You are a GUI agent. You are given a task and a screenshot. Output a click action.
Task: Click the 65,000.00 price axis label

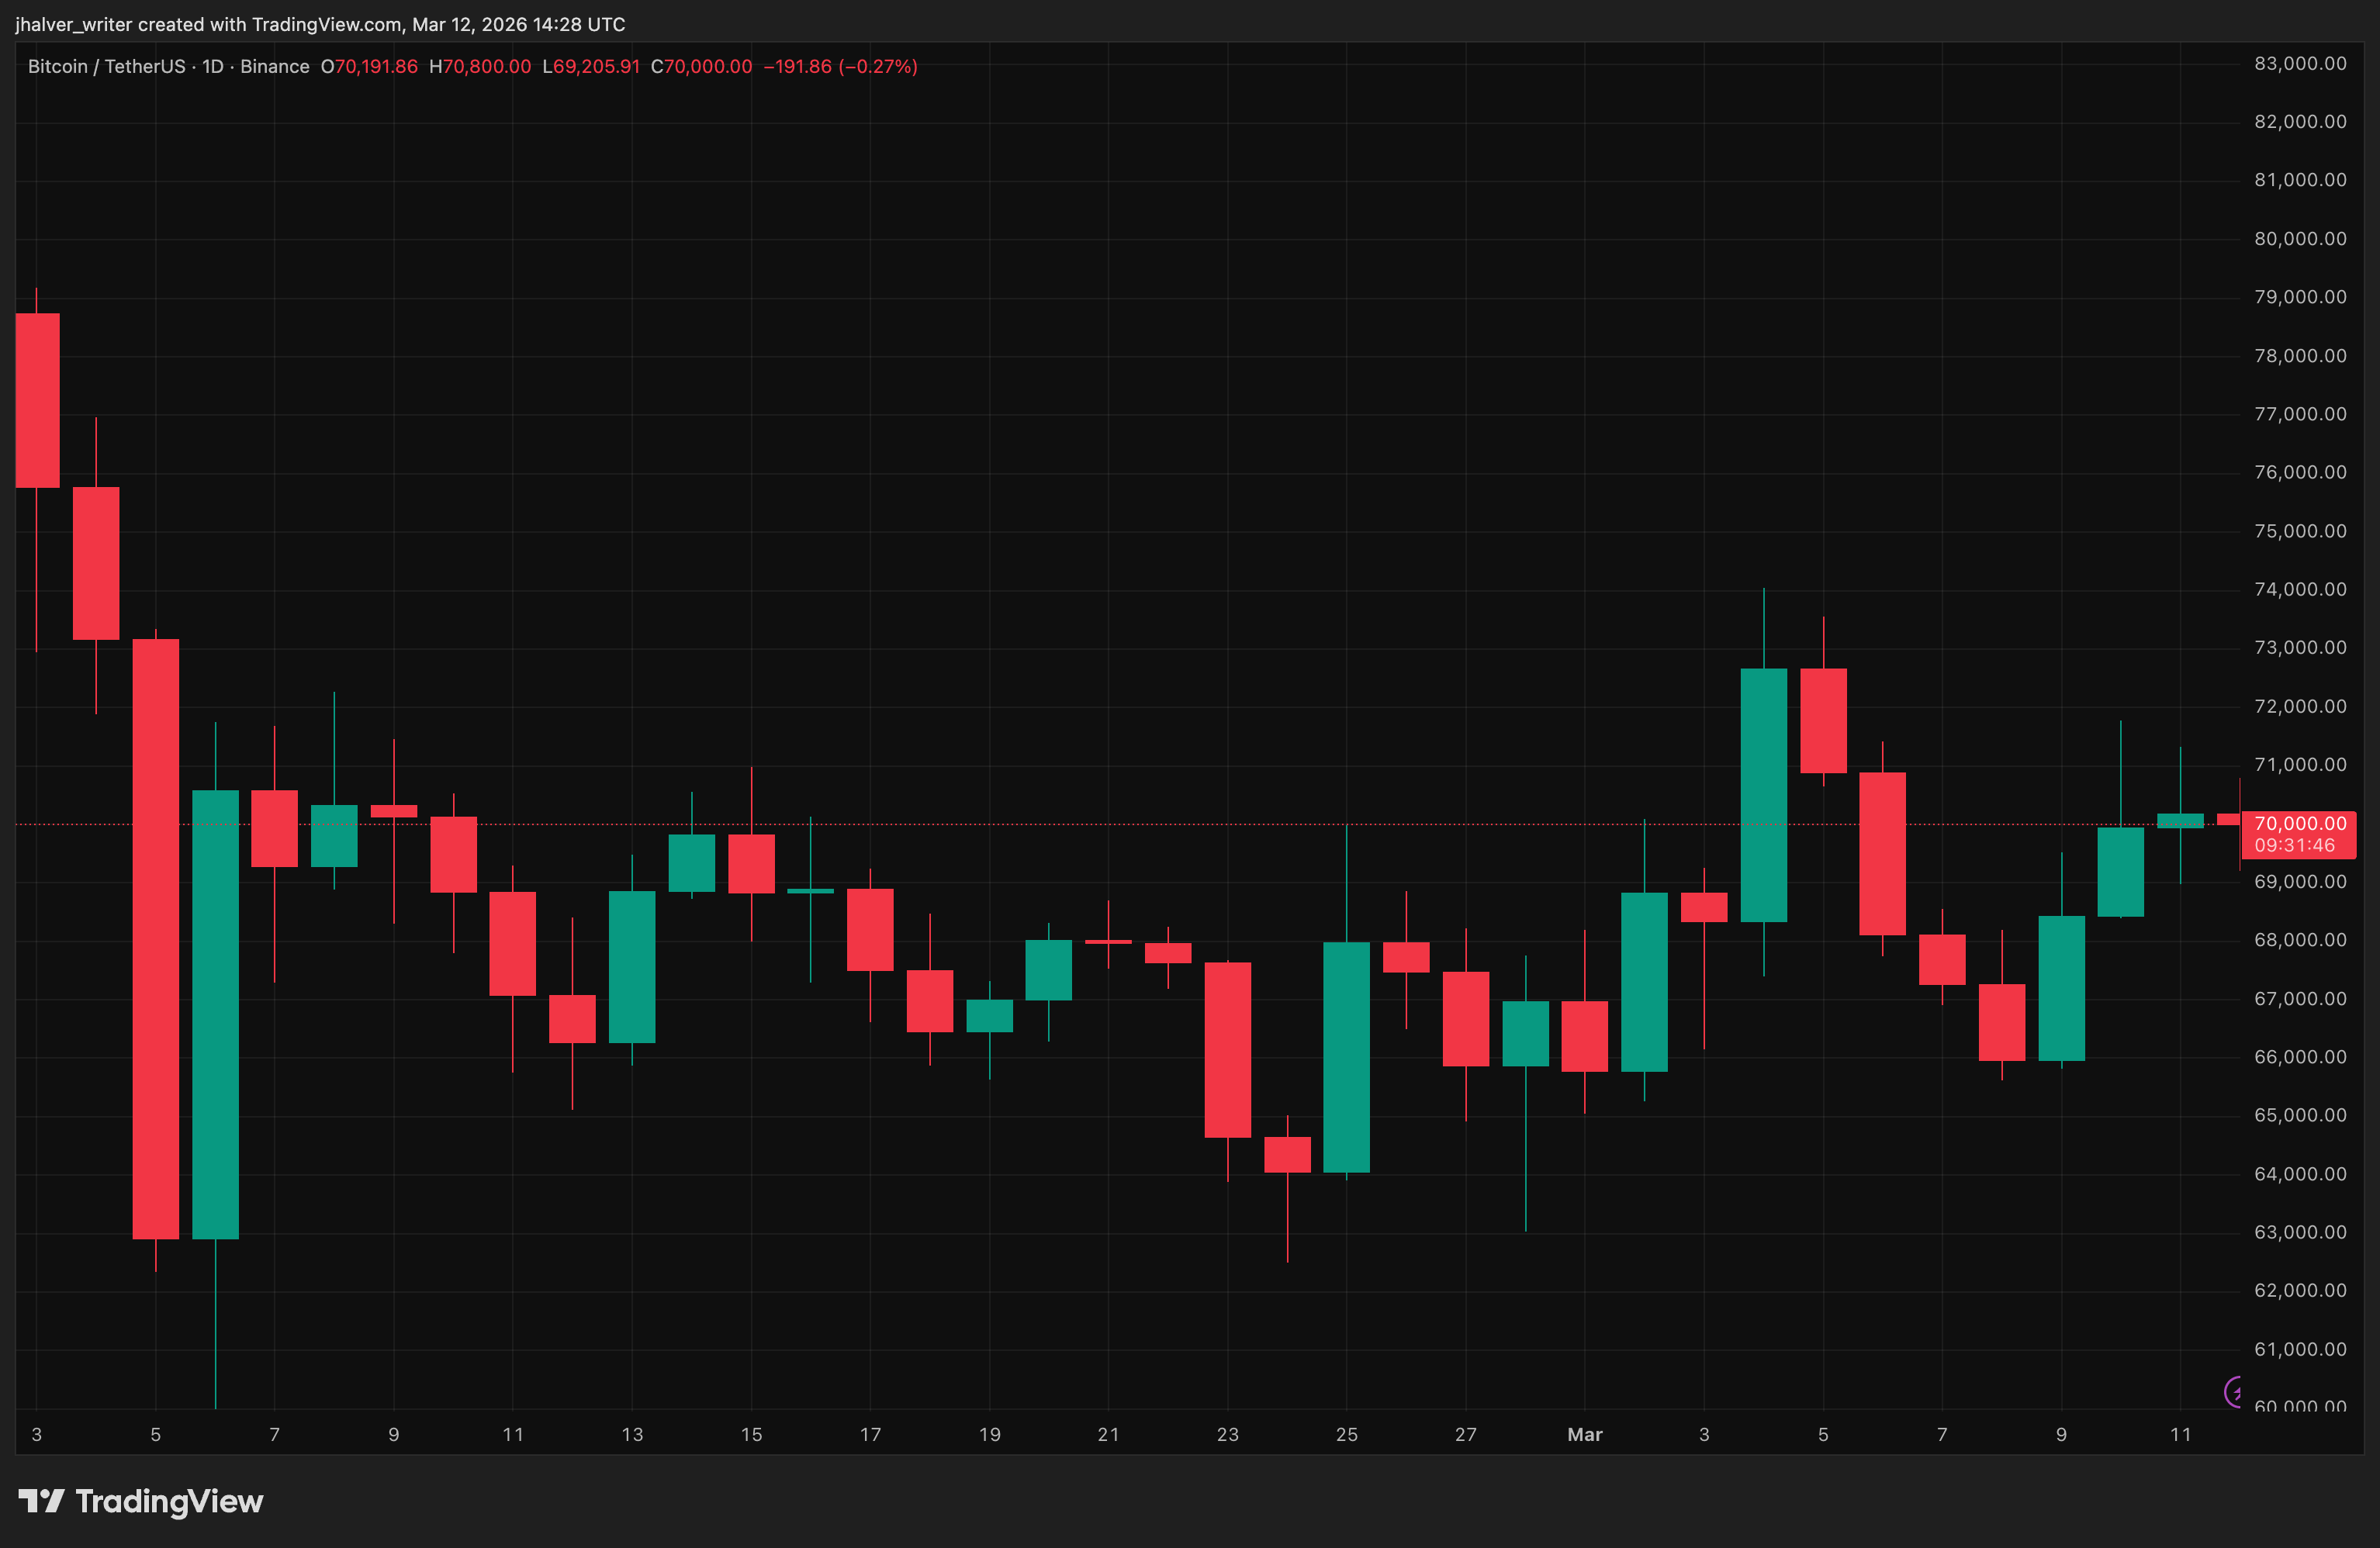[2299, 1115]
